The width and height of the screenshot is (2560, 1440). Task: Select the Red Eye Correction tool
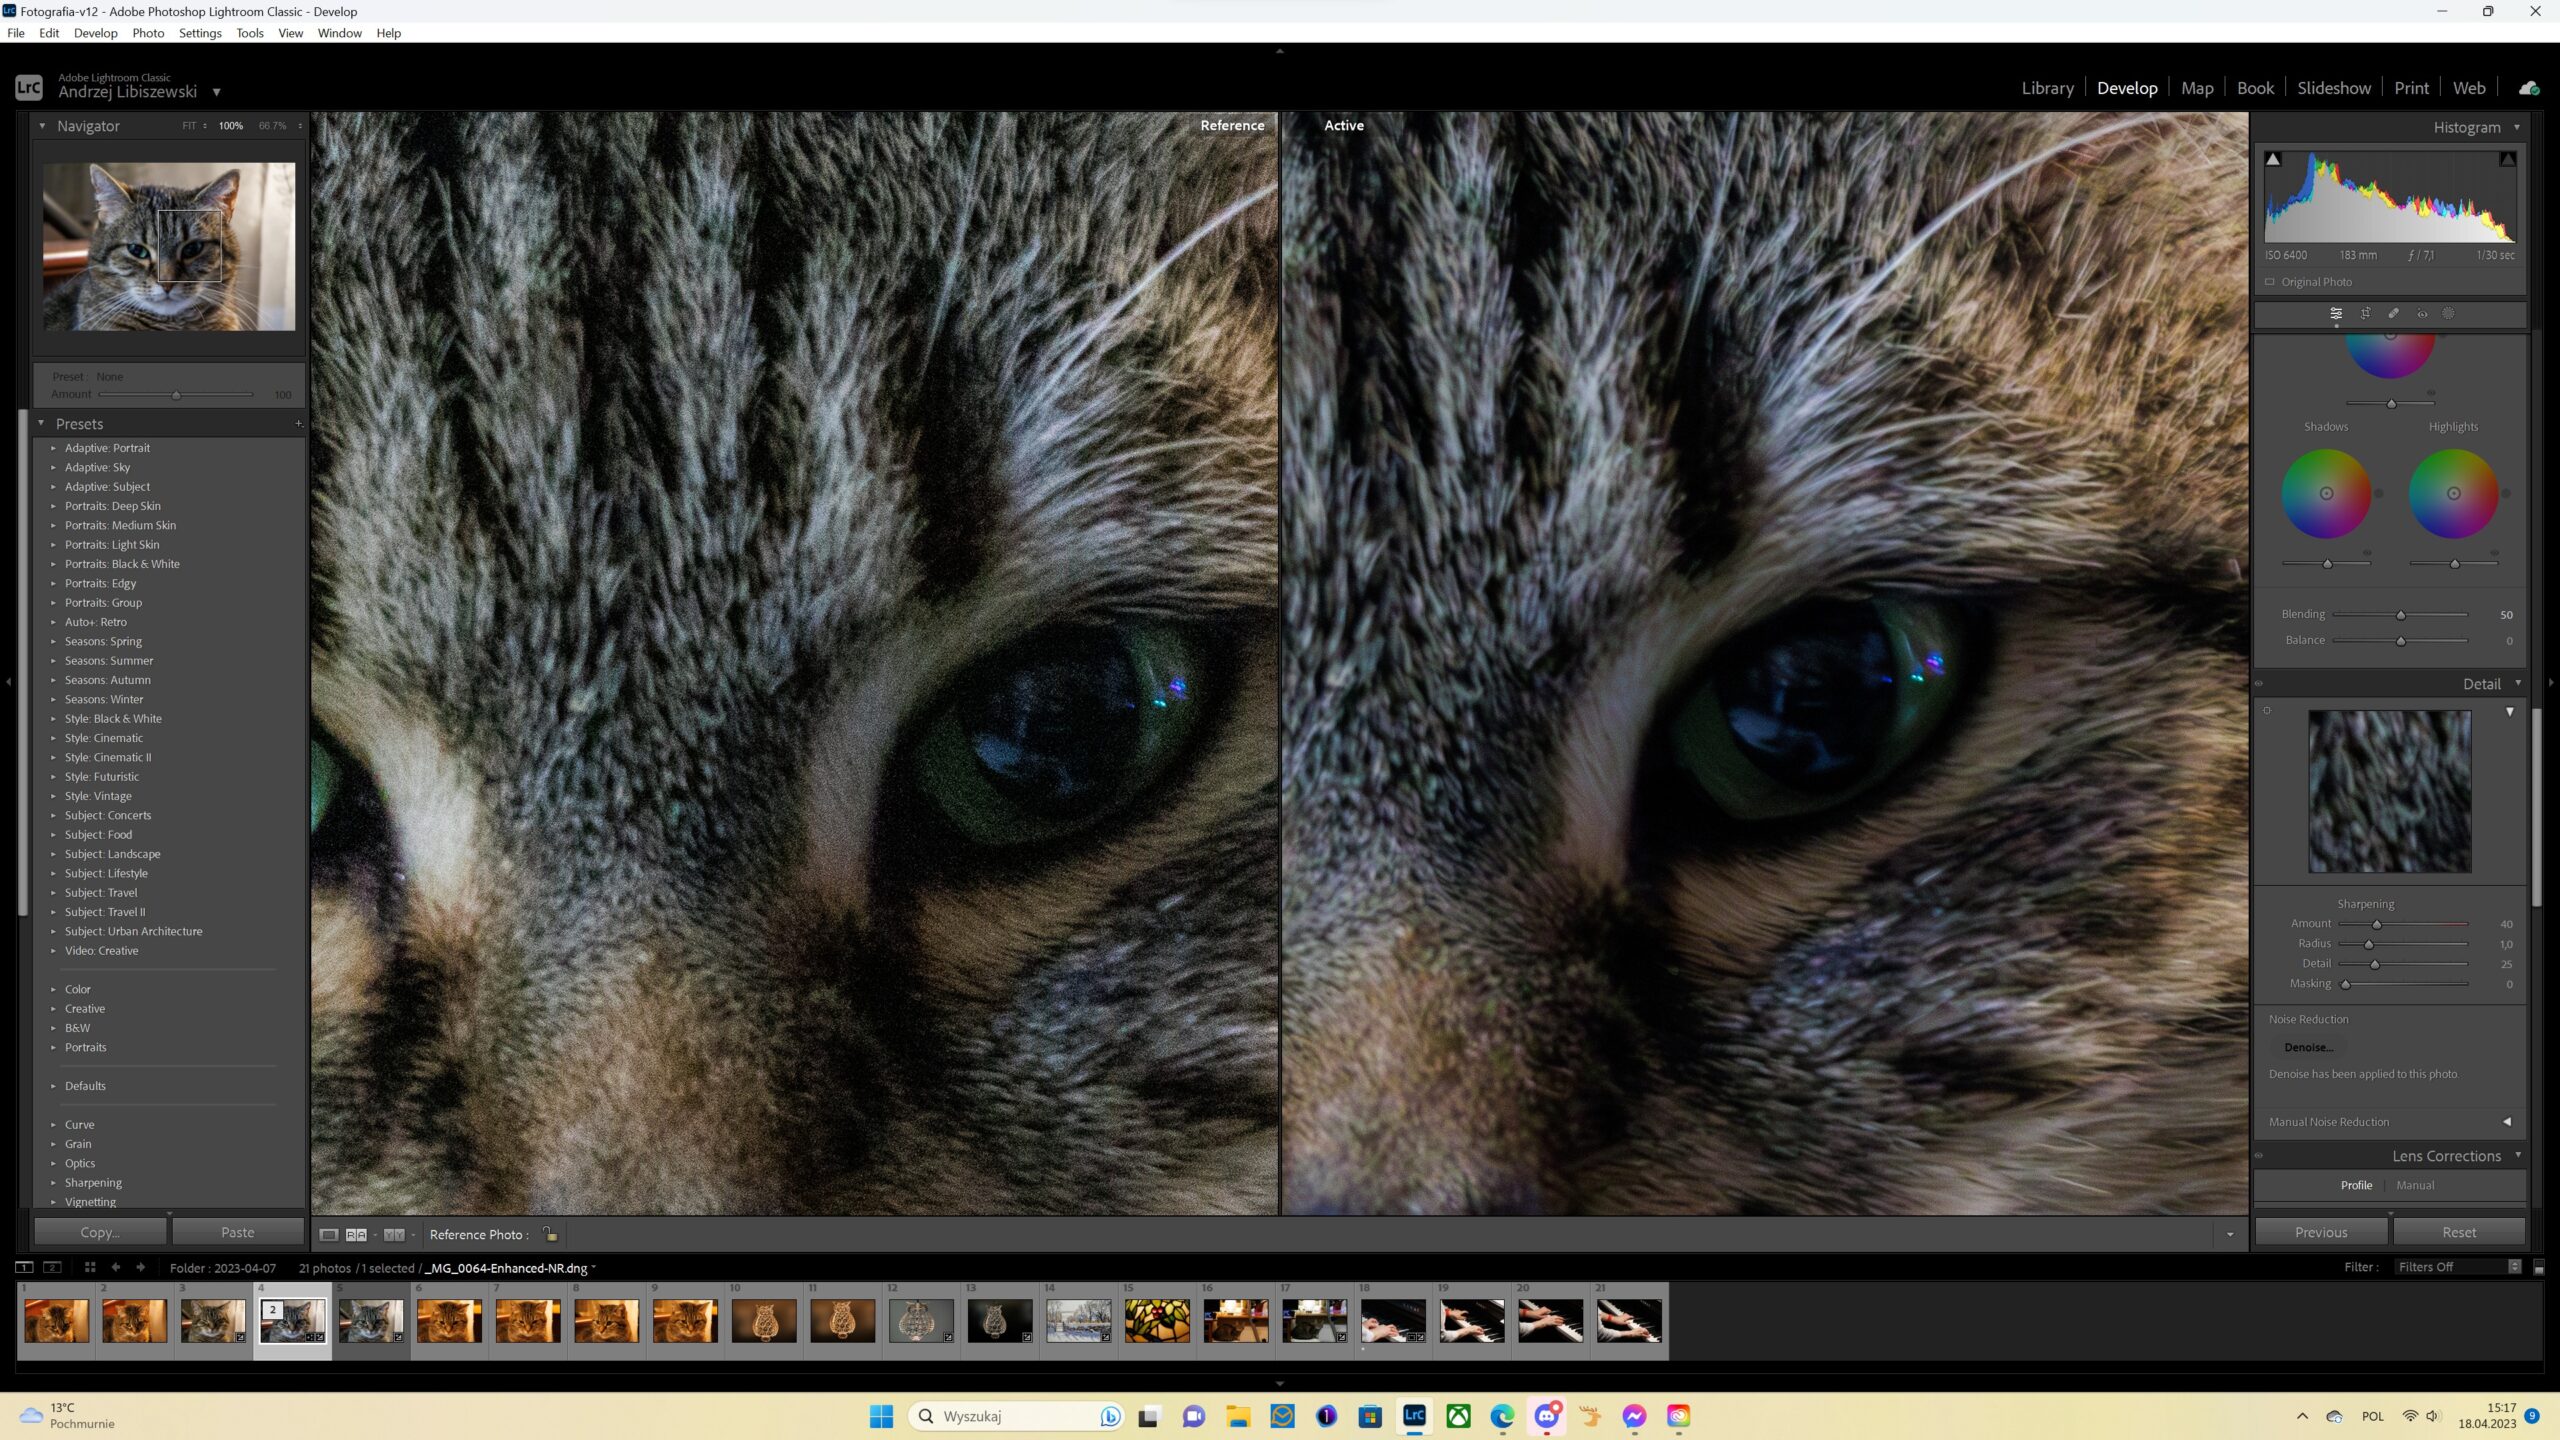(2423, 313)
